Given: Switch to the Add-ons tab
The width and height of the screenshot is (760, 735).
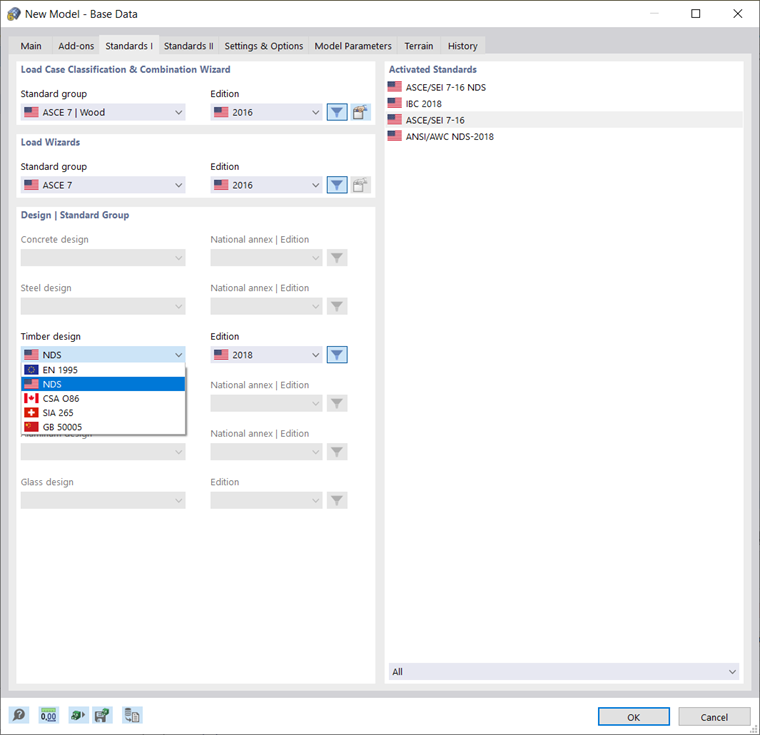Looking at the screenshot, I should 76,46.
